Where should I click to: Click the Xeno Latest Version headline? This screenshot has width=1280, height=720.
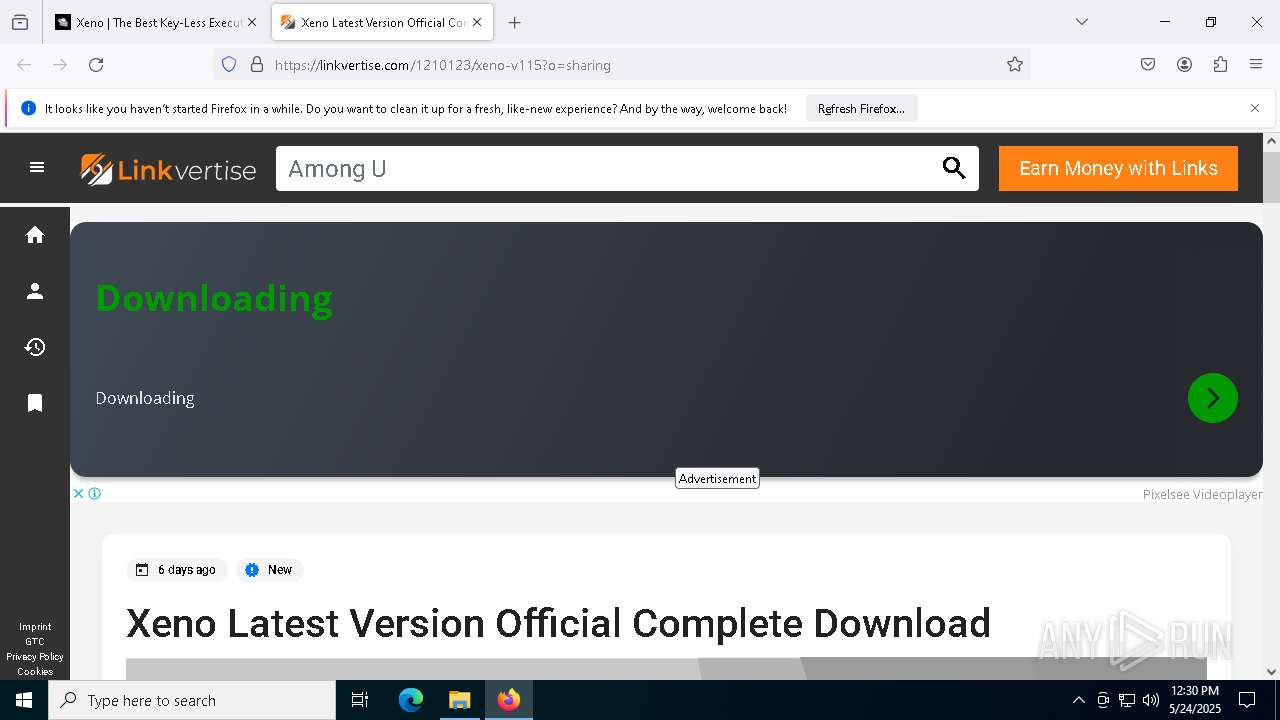[558, 623]
